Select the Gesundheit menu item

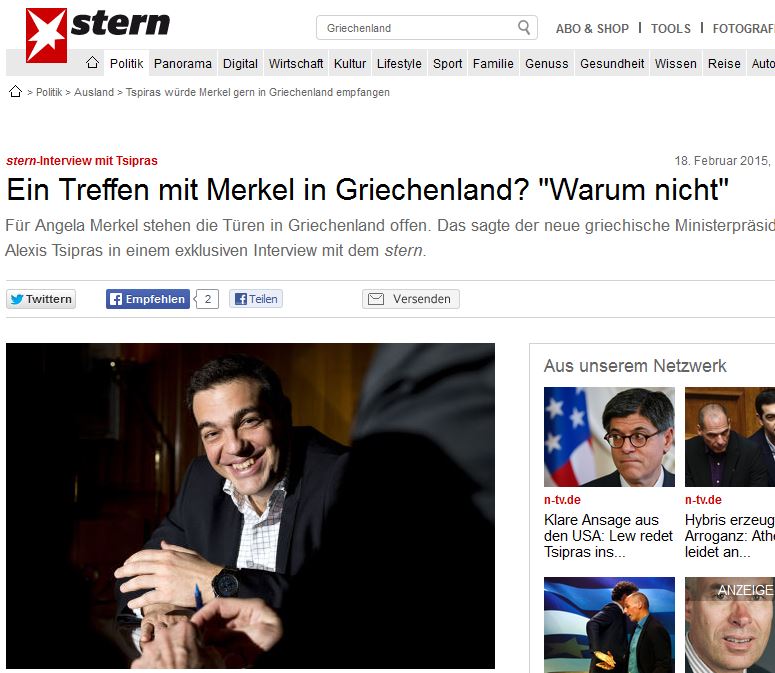612,63
